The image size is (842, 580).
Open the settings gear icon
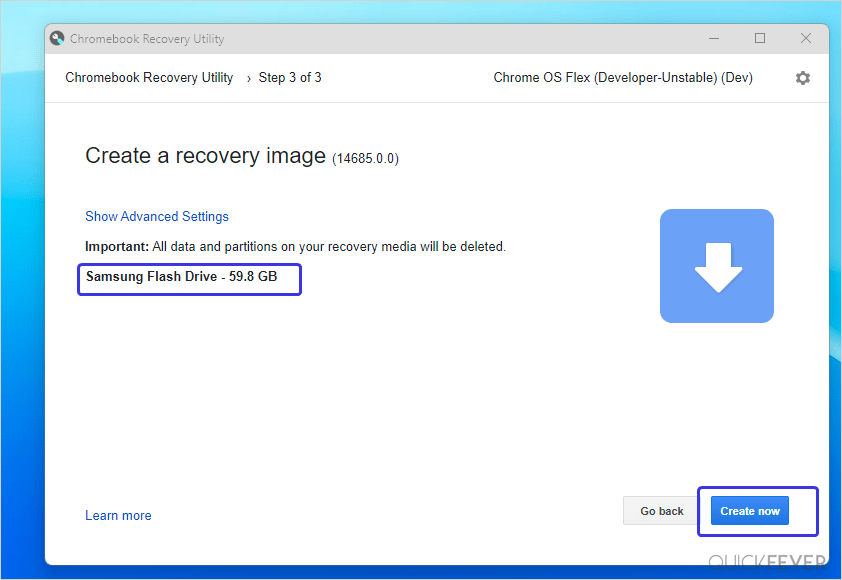point(802,78)
